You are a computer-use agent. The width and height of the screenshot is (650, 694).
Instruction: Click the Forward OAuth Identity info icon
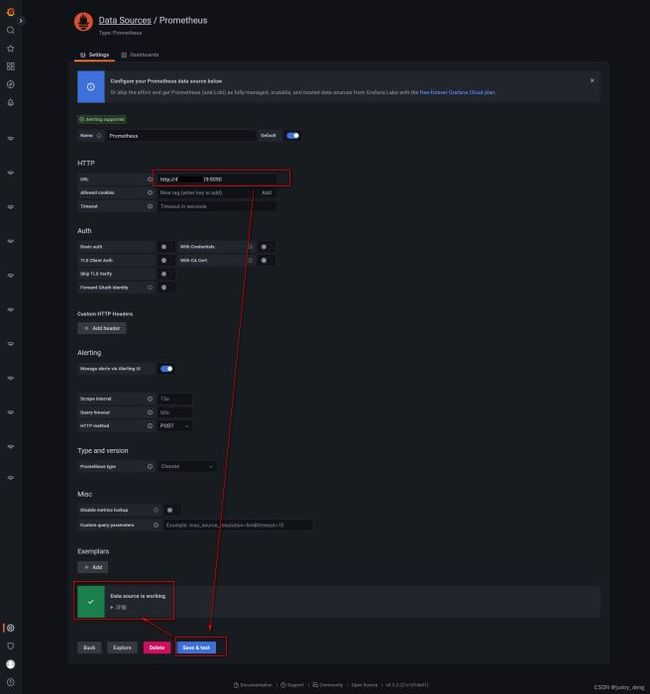tap(150, 287)
